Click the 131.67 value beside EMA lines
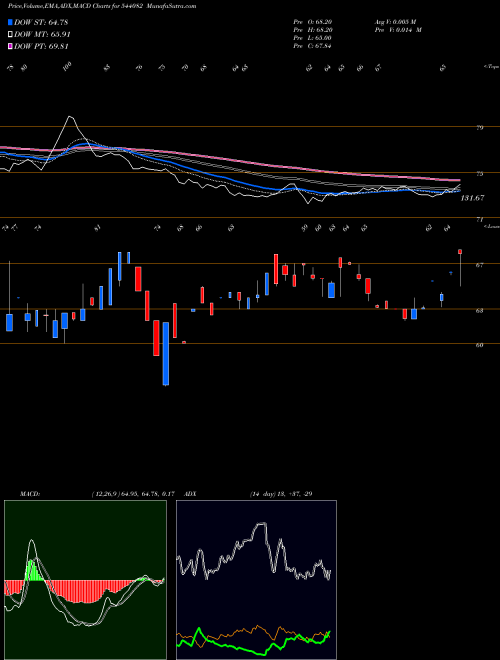This screenshot has width=500, height=660. pyautogui.click(x=472, y=198)
